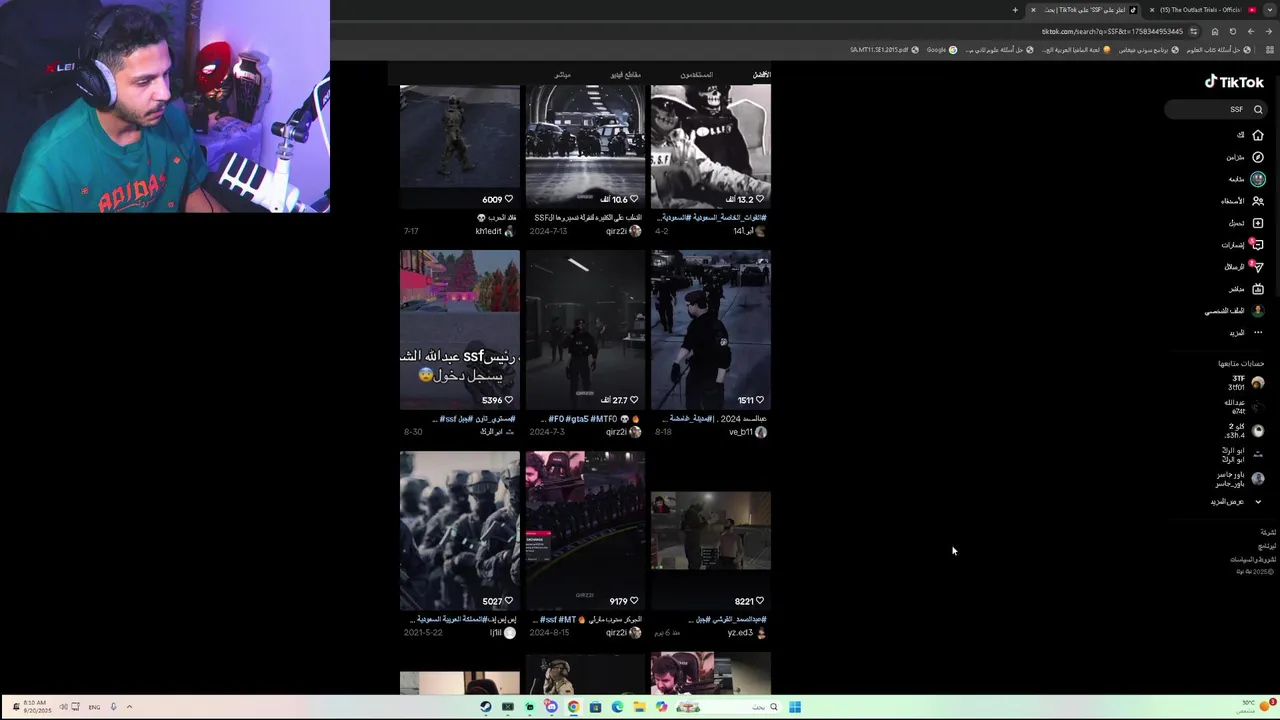Click the tiktok.com address bar URL

click(1112, 31)
